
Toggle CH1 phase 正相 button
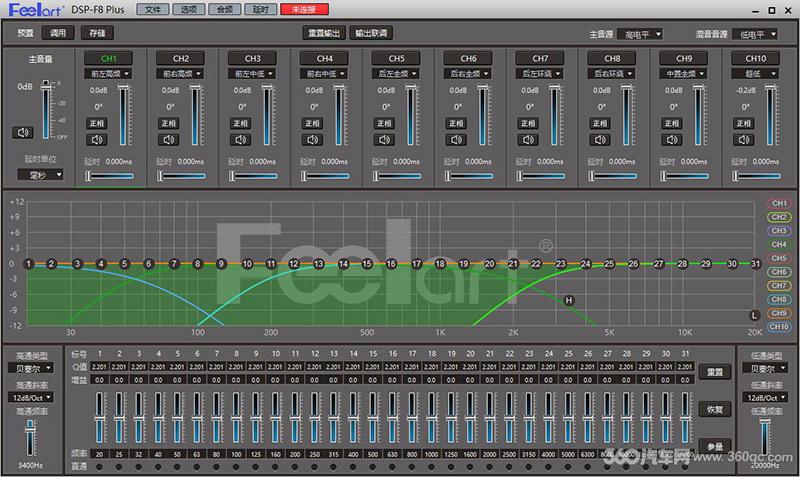(96, 123)
